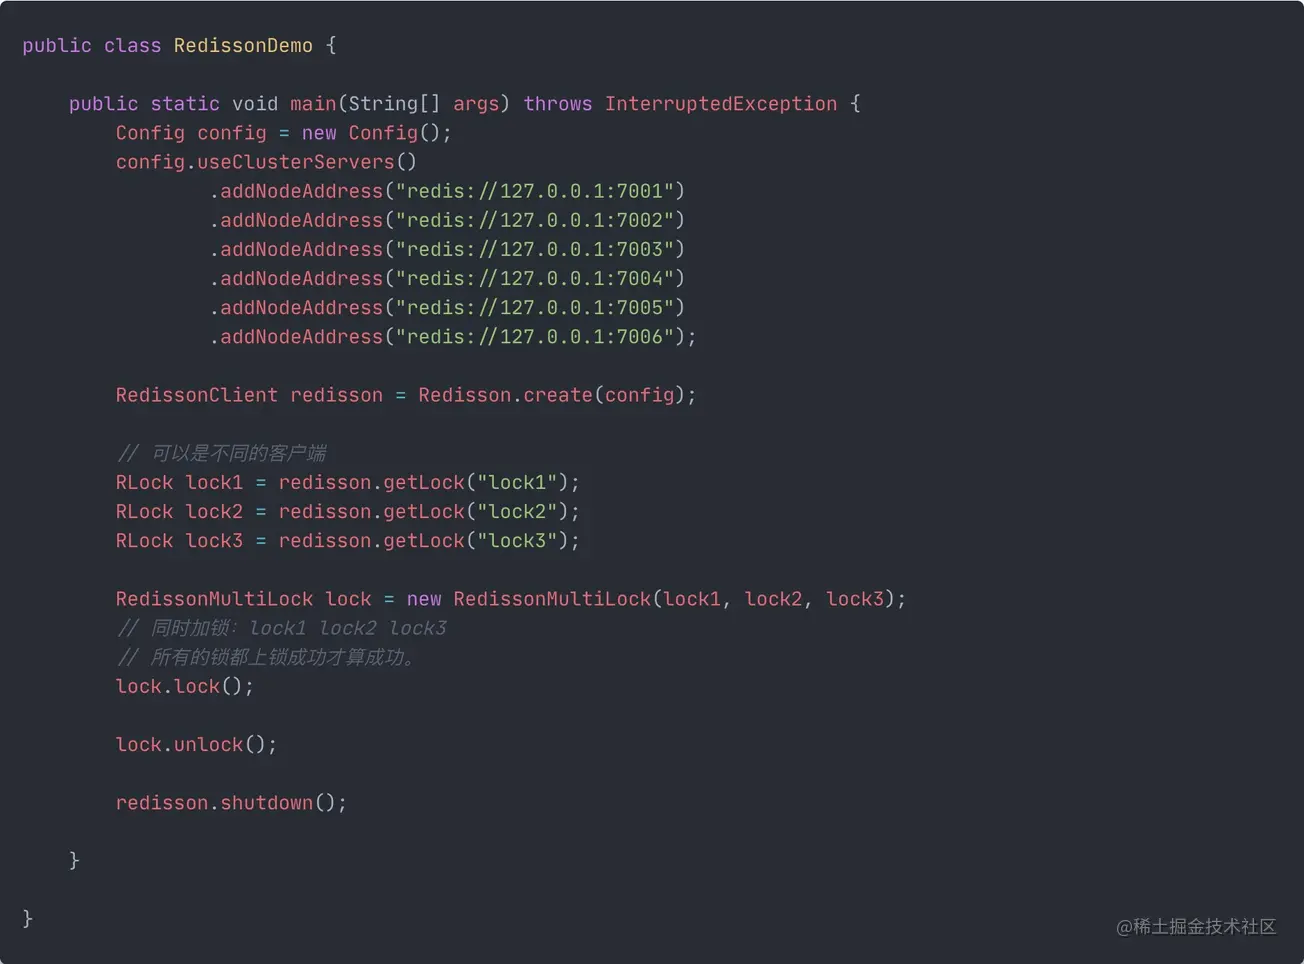Image resolution: width=1304 pixels, height=964 pixels.
Task: Click the comment '同时加锁: lock1 lock2 lock3'
Action: (282, 628)
